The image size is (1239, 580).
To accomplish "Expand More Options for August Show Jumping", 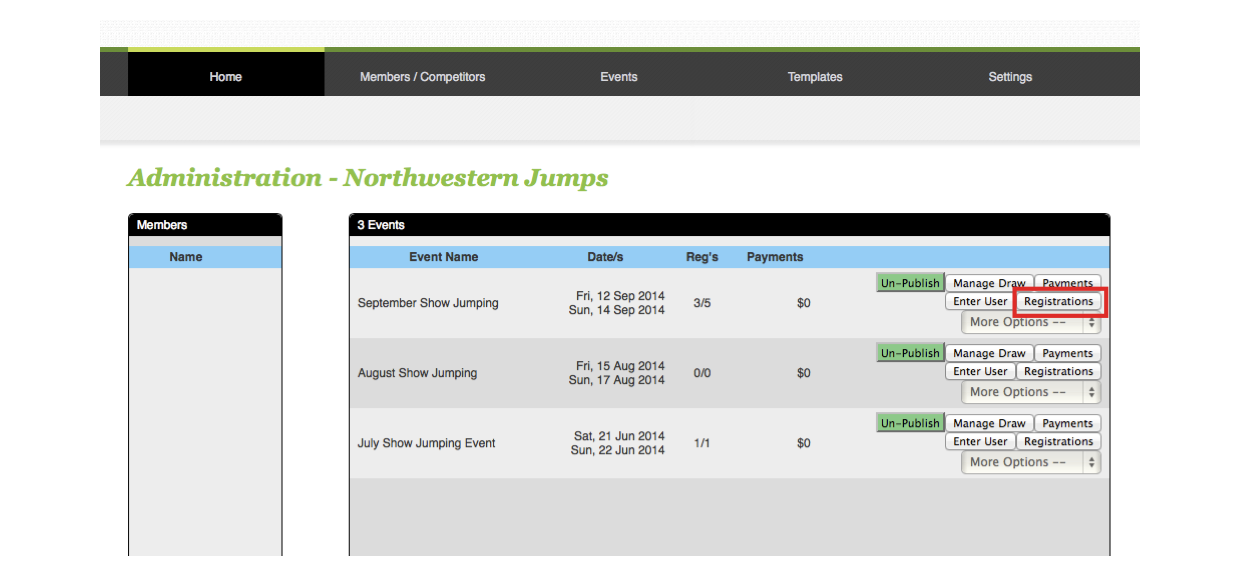I will tap(1030, 392).
